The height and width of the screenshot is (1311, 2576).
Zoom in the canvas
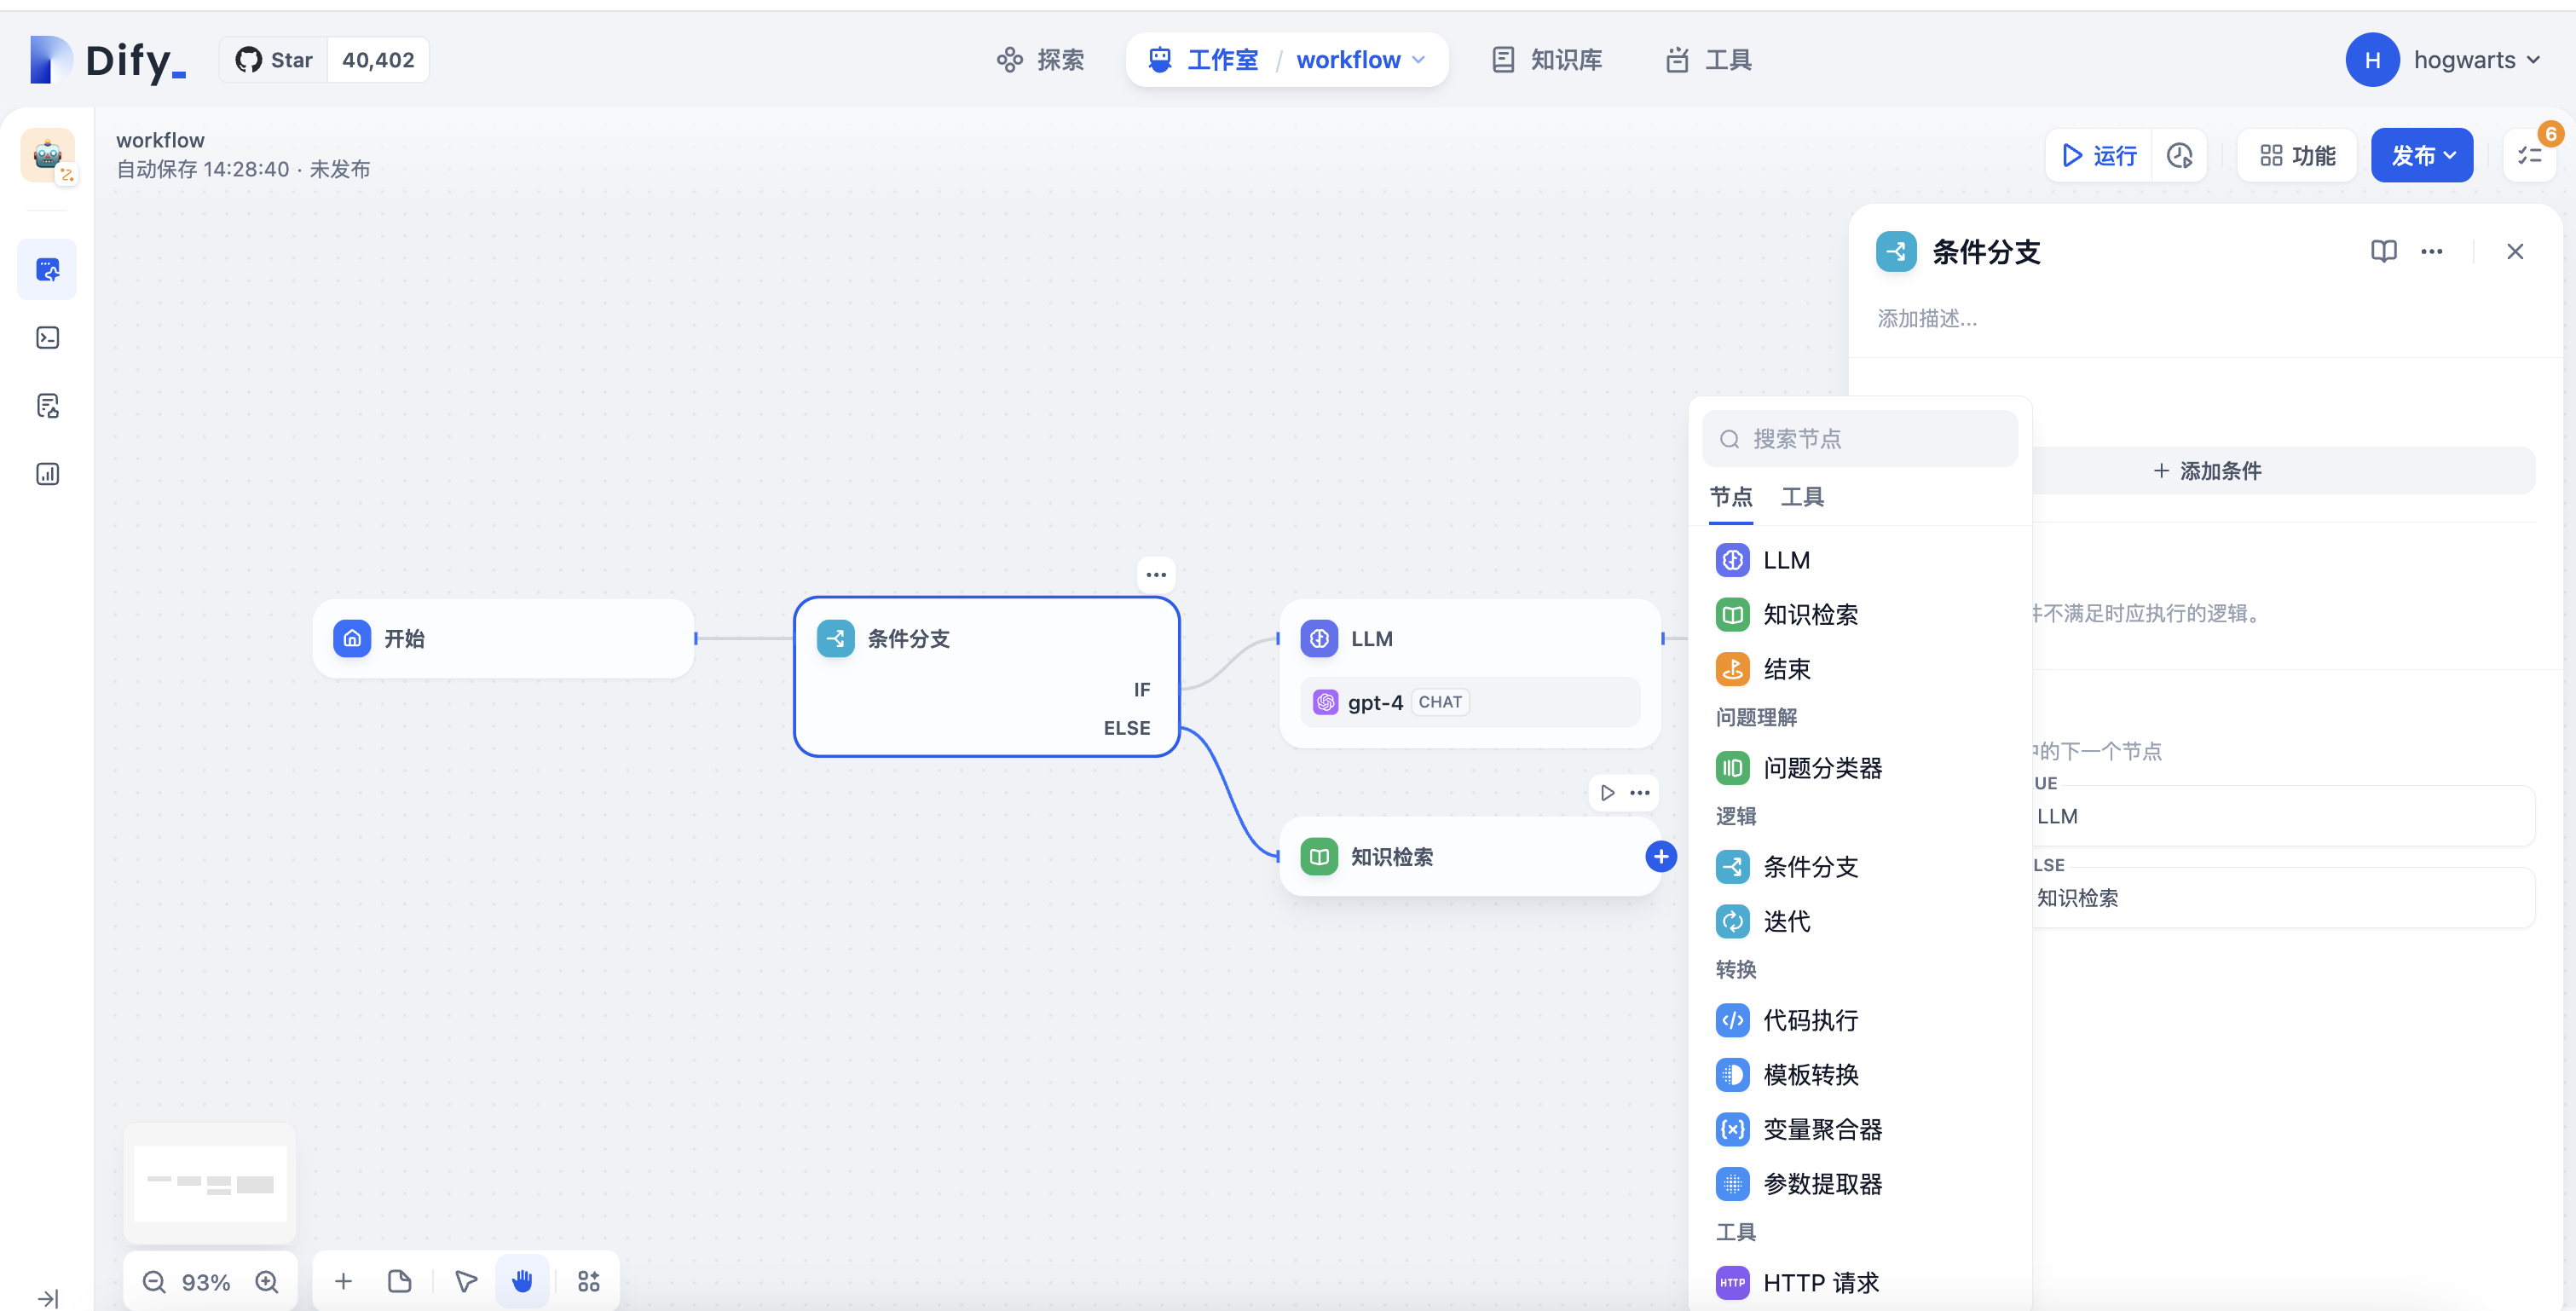[267, 1282]
